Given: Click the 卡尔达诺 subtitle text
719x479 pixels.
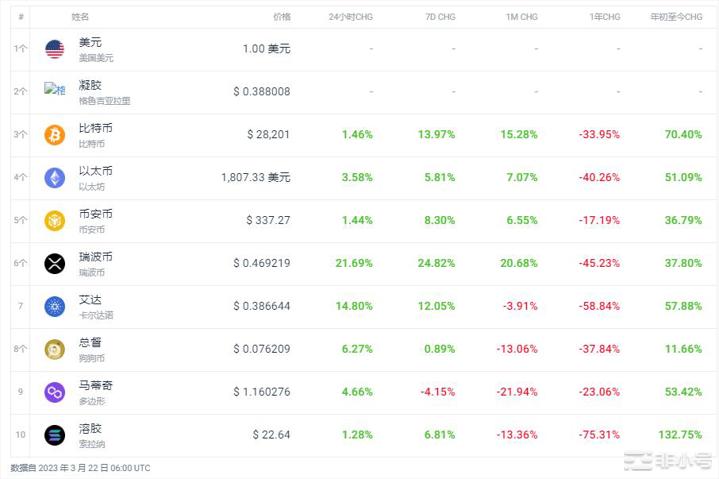Looking at the screenshot, I should coord(96,315).
